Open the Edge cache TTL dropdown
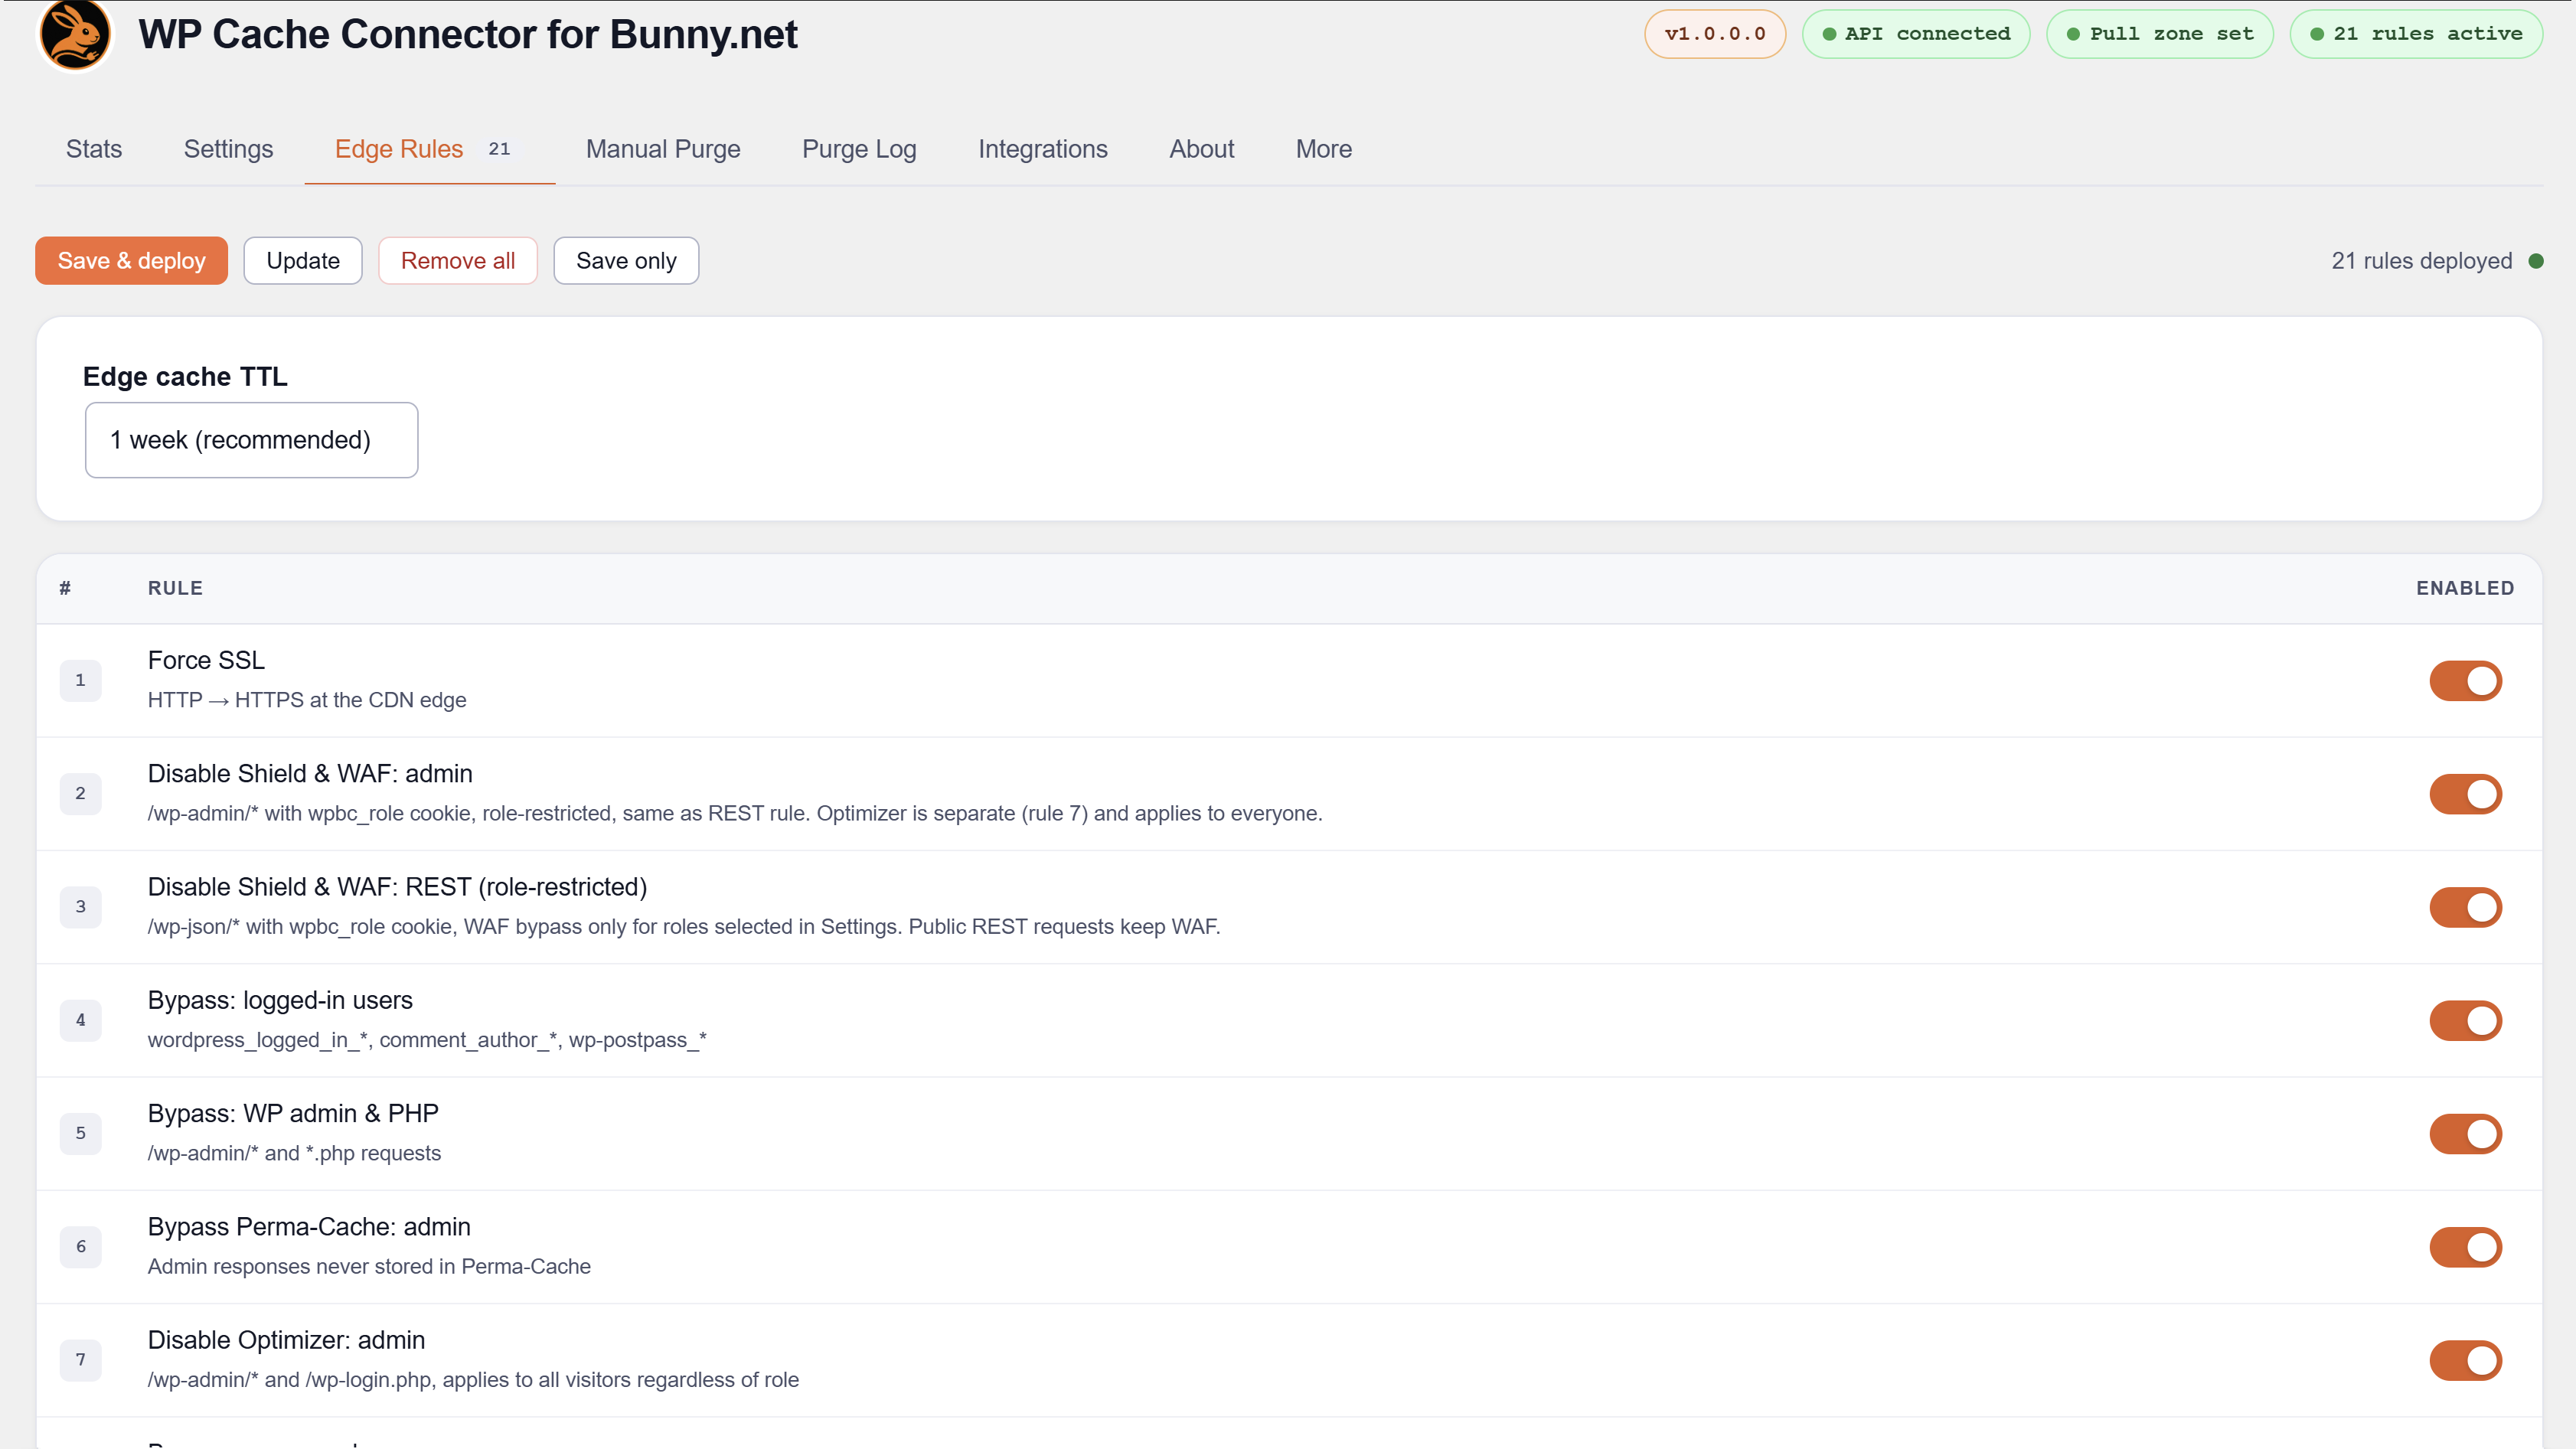2576x1449 pixels. [x=251, y=440]
